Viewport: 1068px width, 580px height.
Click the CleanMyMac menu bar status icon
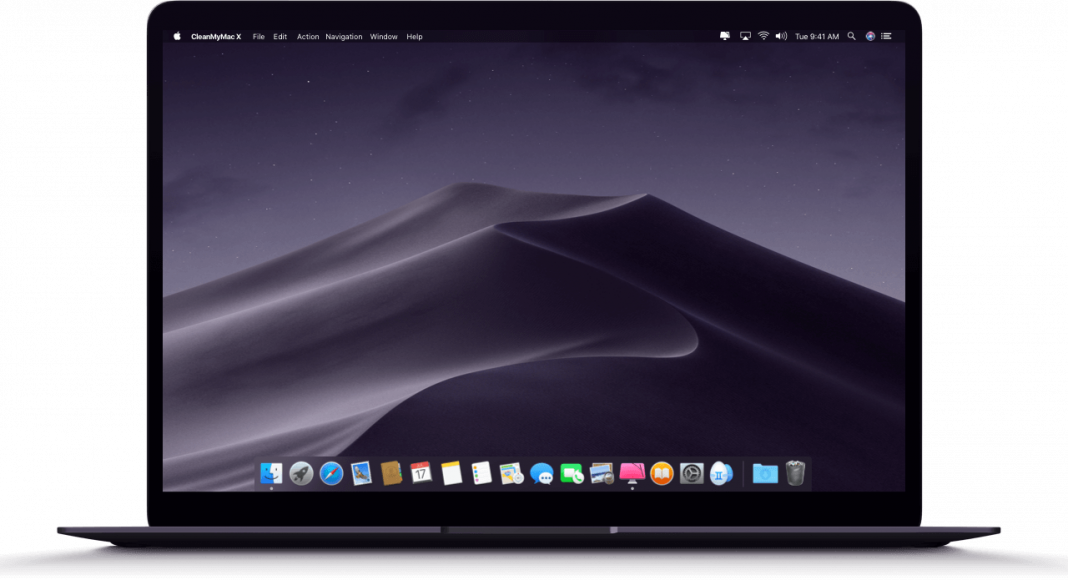[x=725, y=36]
